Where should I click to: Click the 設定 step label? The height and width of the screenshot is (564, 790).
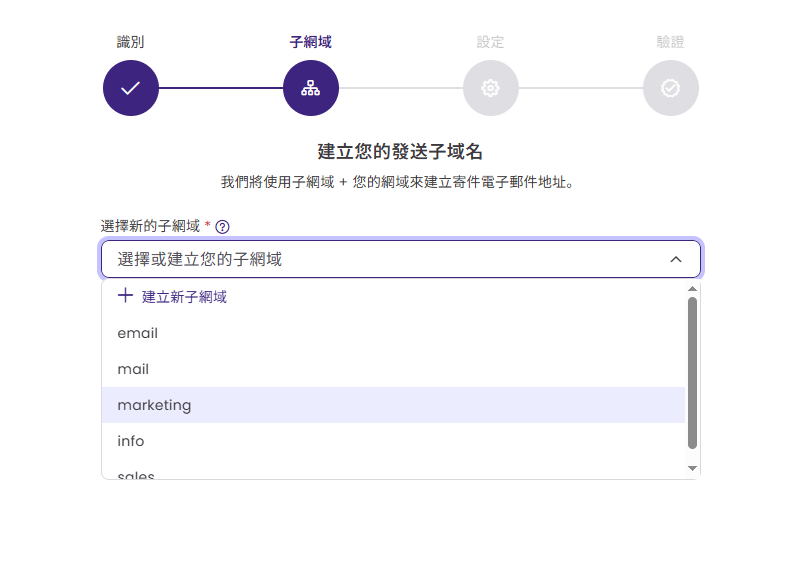pyautogui.click(x=490, y=42)
